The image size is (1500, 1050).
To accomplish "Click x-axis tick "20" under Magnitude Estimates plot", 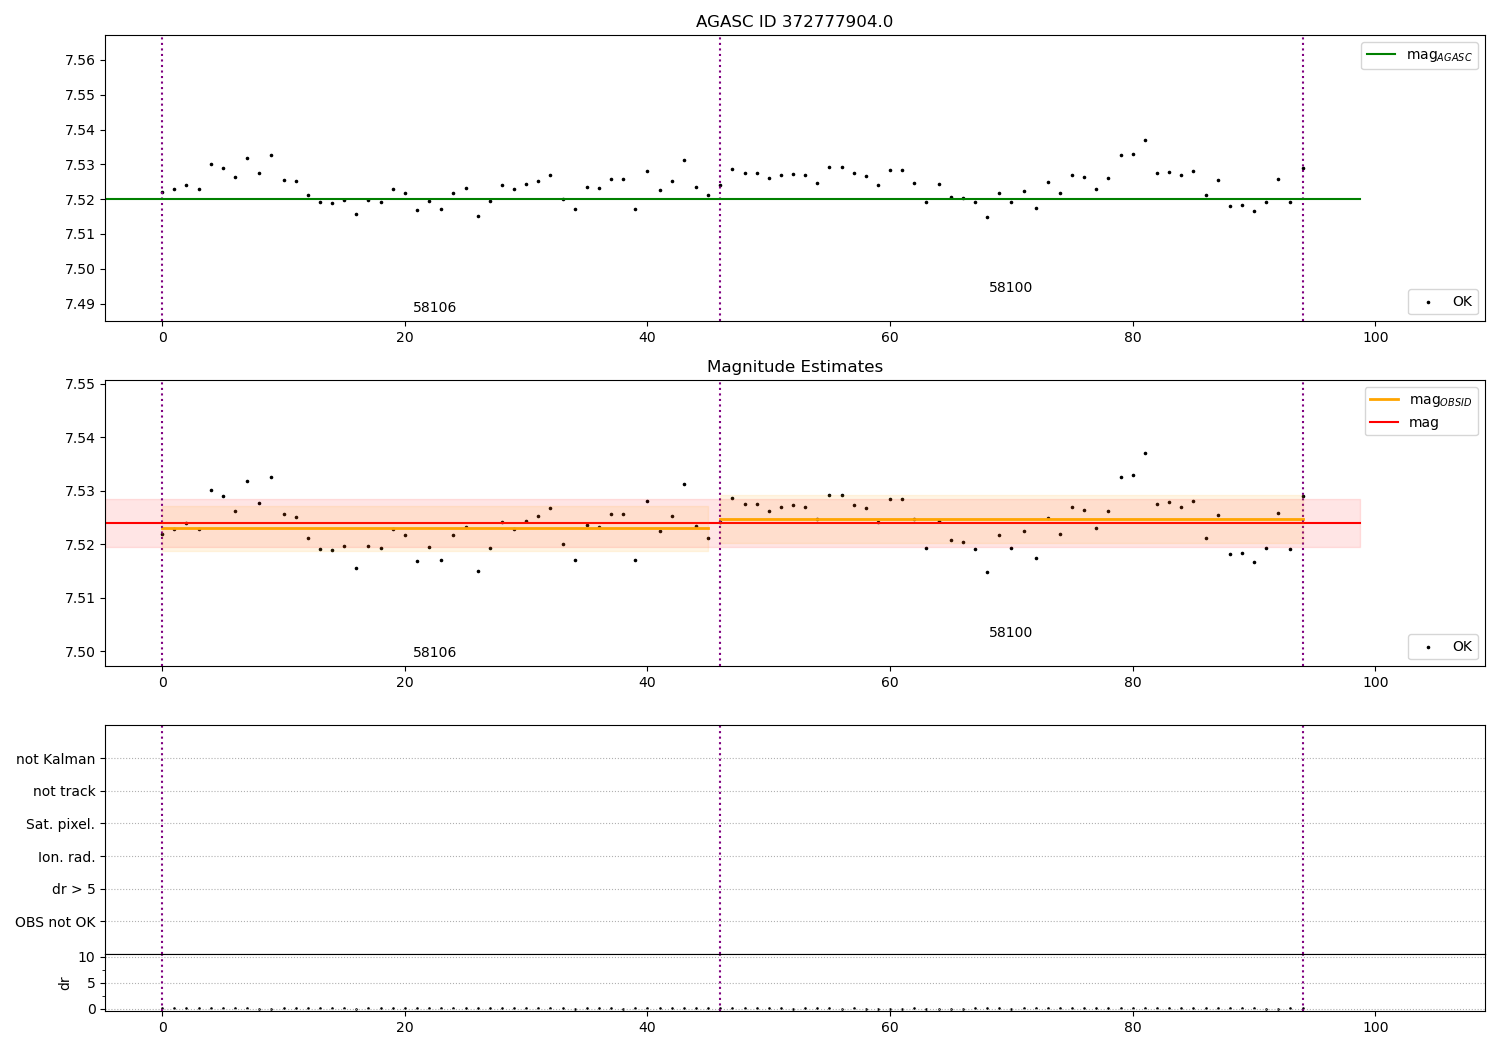I will click(x=405, y=682).
